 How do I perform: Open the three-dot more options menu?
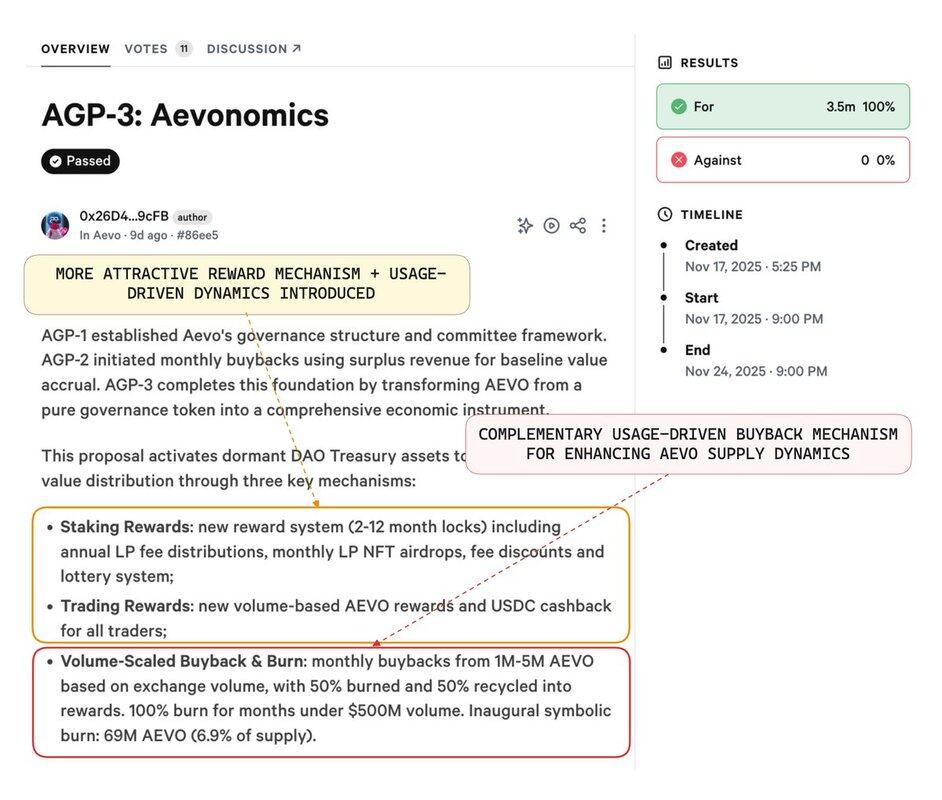604,226
